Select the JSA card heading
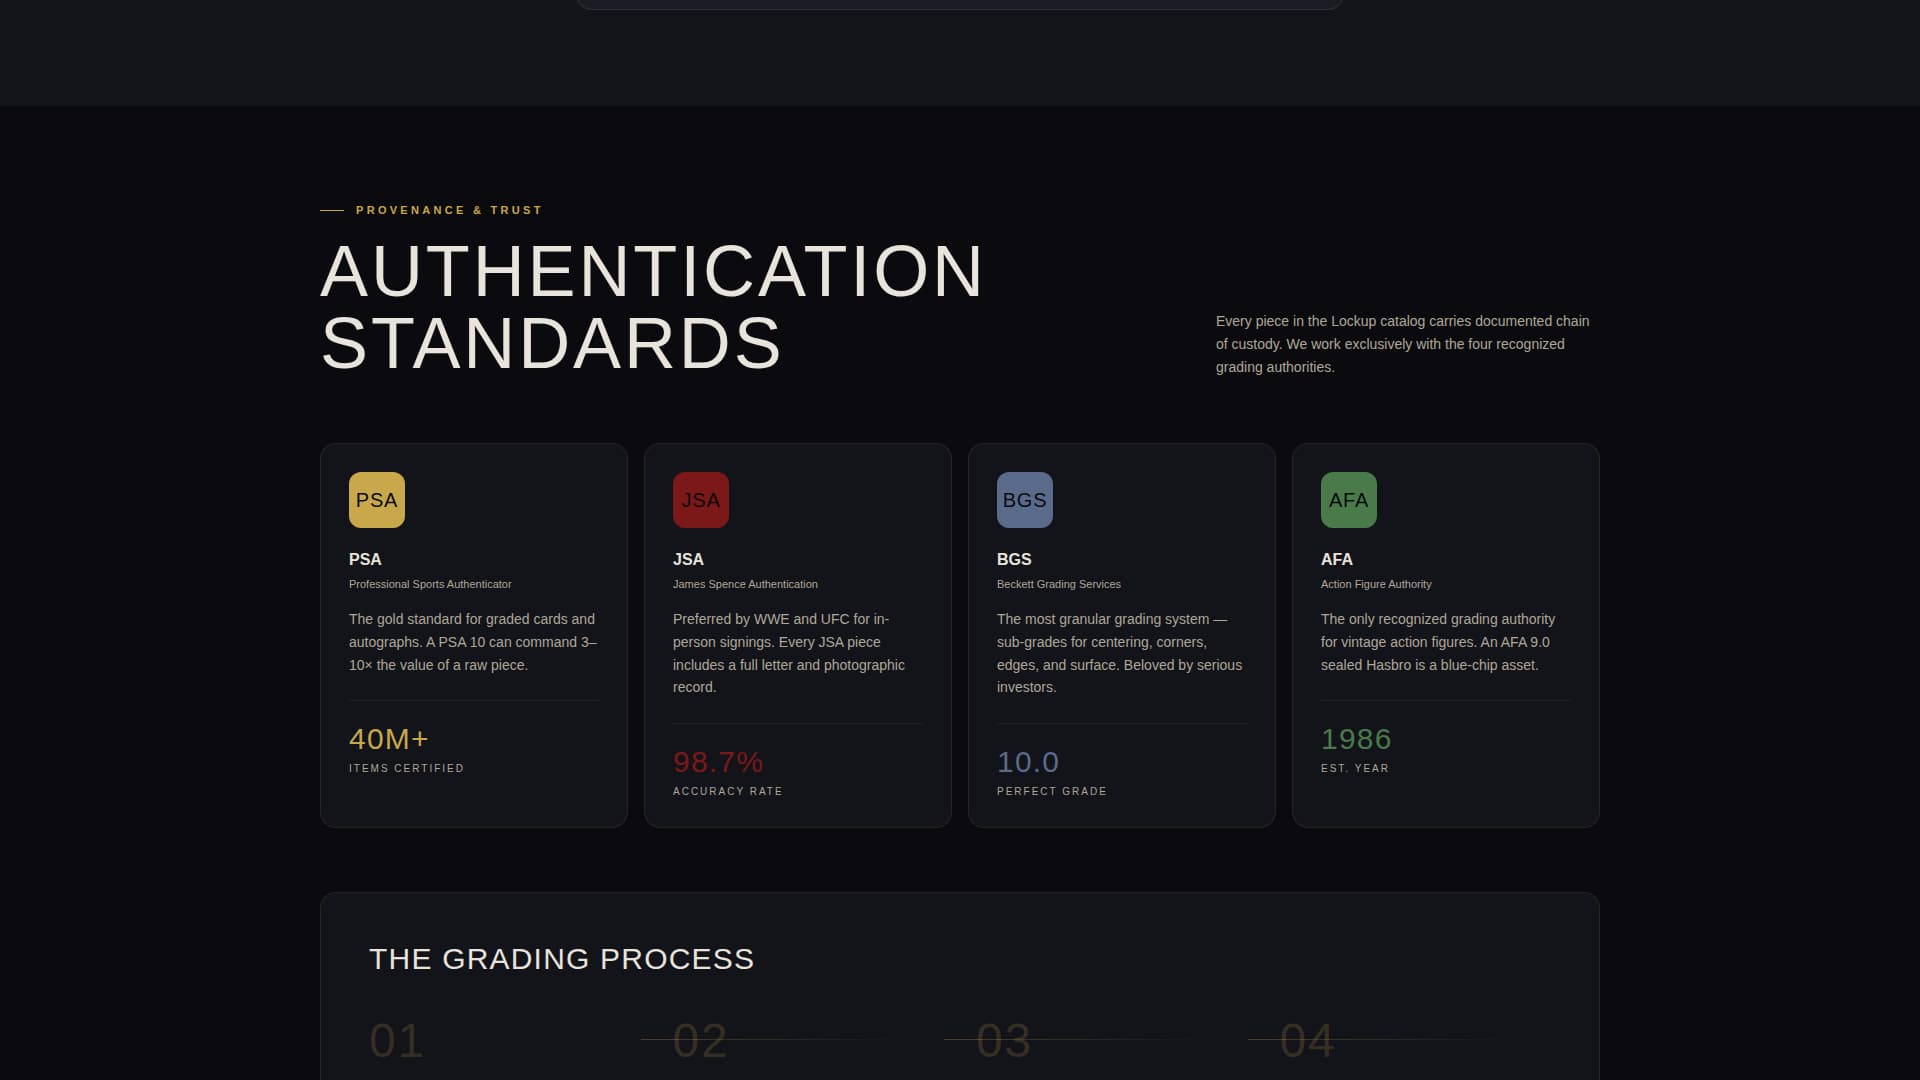1920x1080 pixels. [688, 559]
